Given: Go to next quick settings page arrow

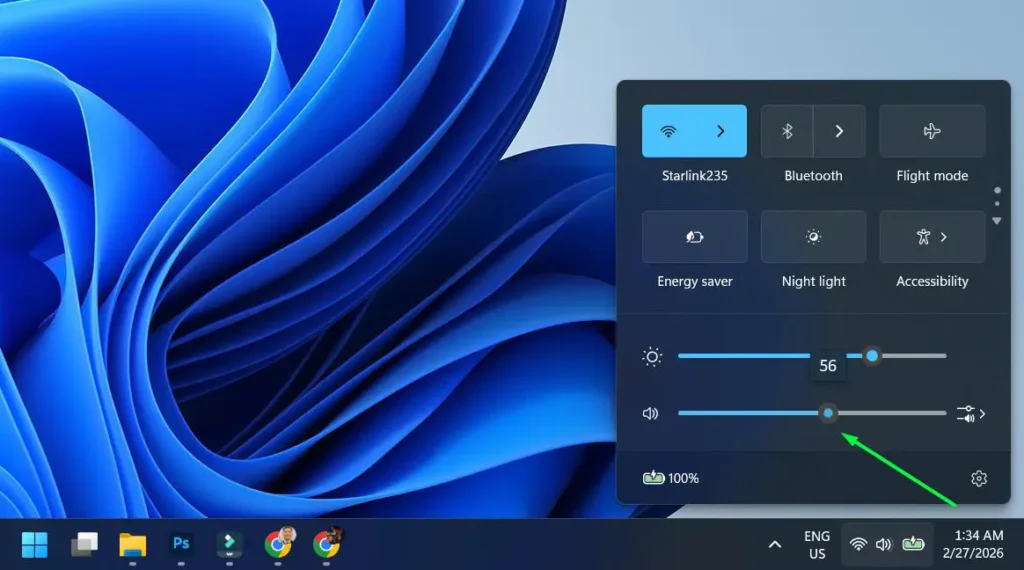Looking at the screenshot, I should [997, 221].
